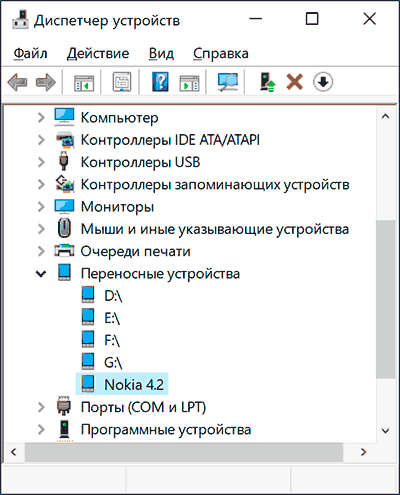Select the E:\ portable device
Screen dimensions: 400x495
coord(112,318)
